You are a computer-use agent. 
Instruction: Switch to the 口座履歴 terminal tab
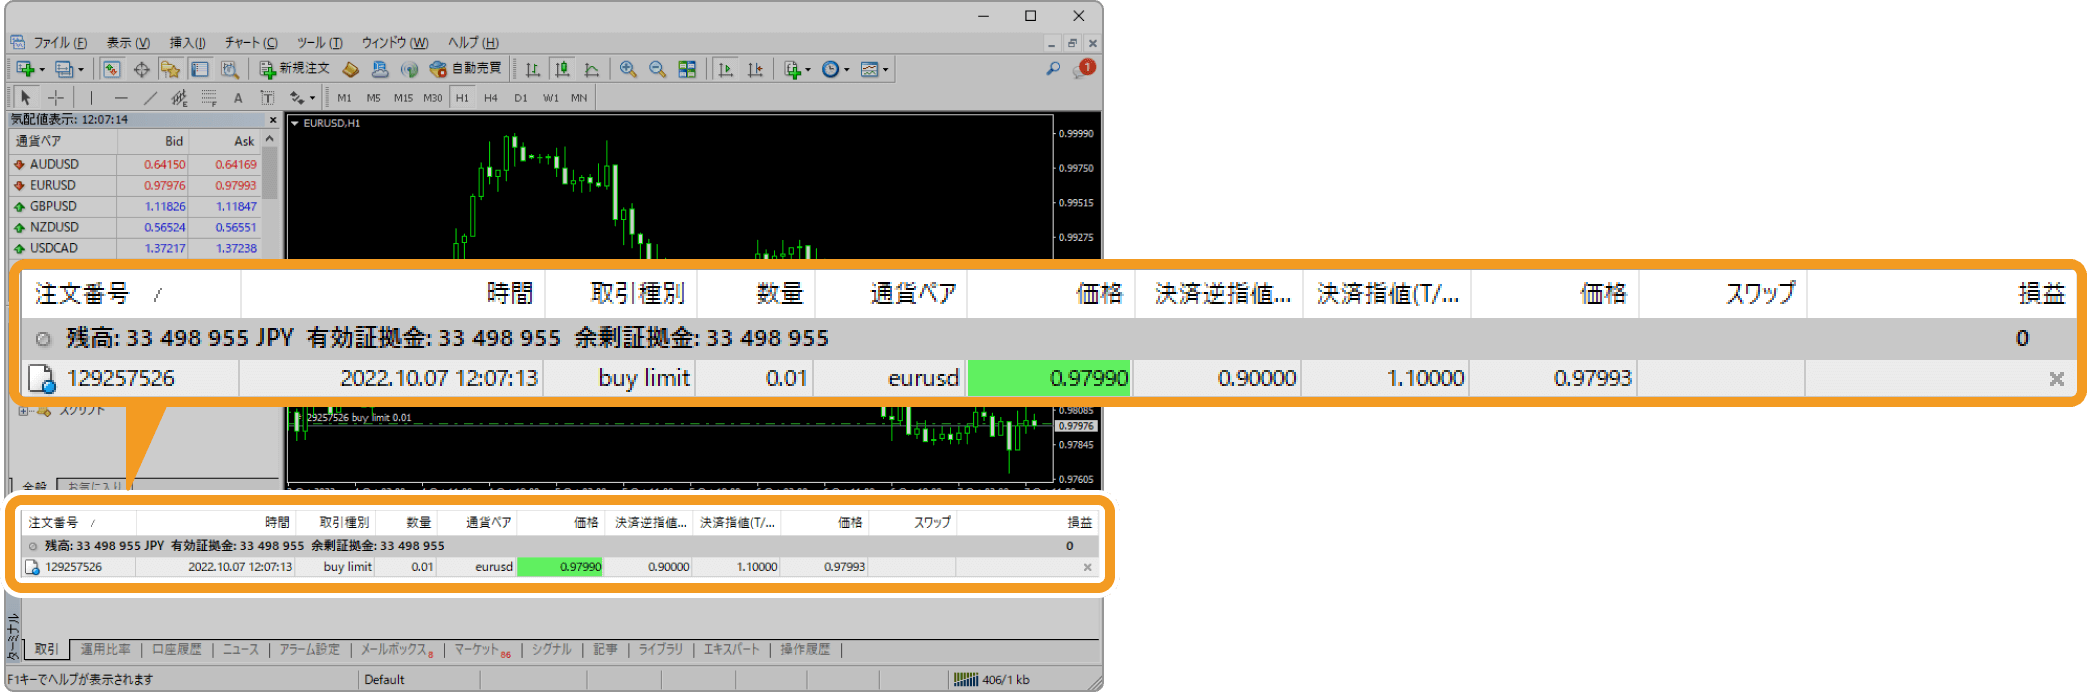click(177, 650)
